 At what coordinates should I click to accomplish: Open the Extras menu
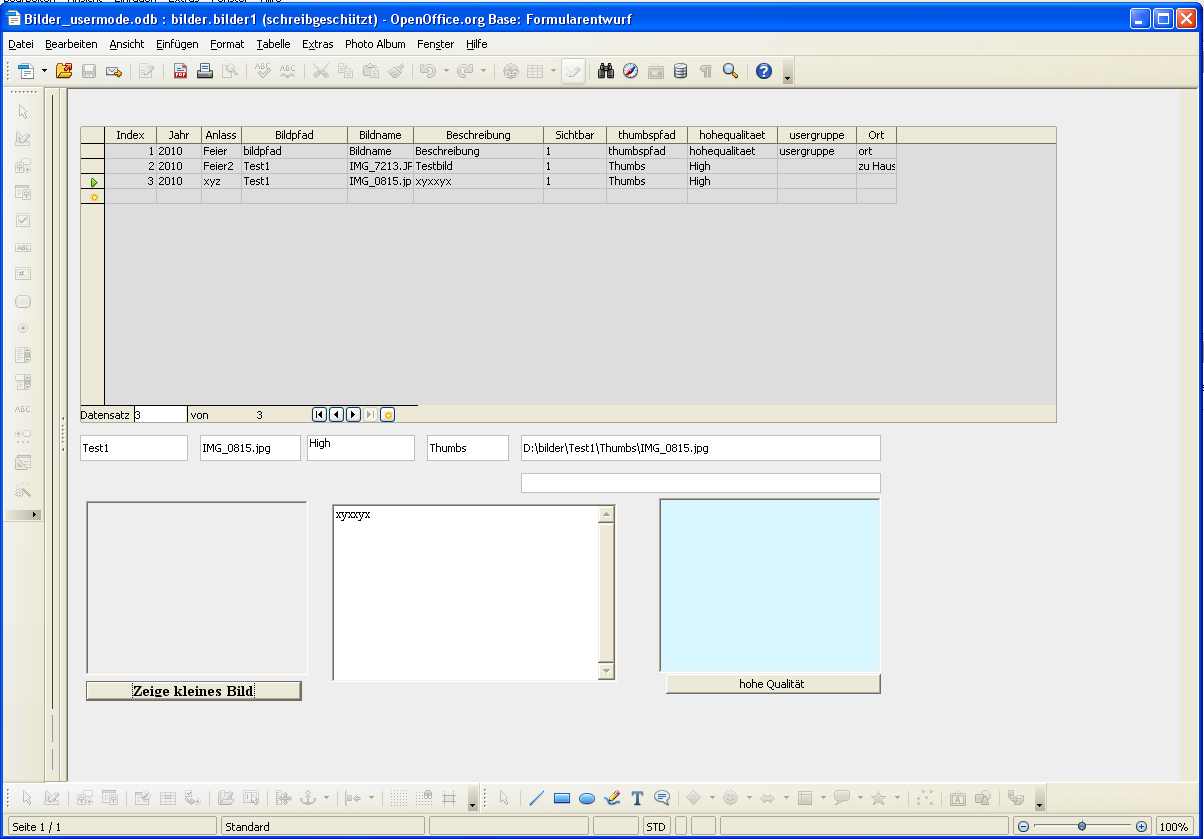tap(317, 44)
